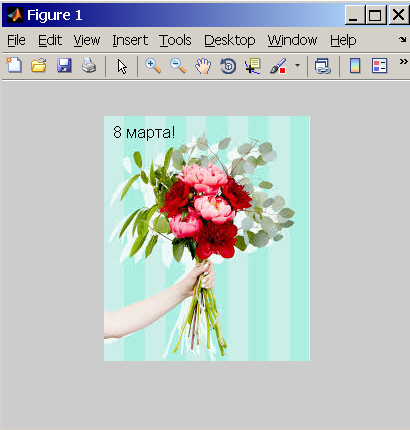Expand hidden toolbar items chevron
This screenshot has width=410, height=430.
pyautogui.click(x=403, y=61)
